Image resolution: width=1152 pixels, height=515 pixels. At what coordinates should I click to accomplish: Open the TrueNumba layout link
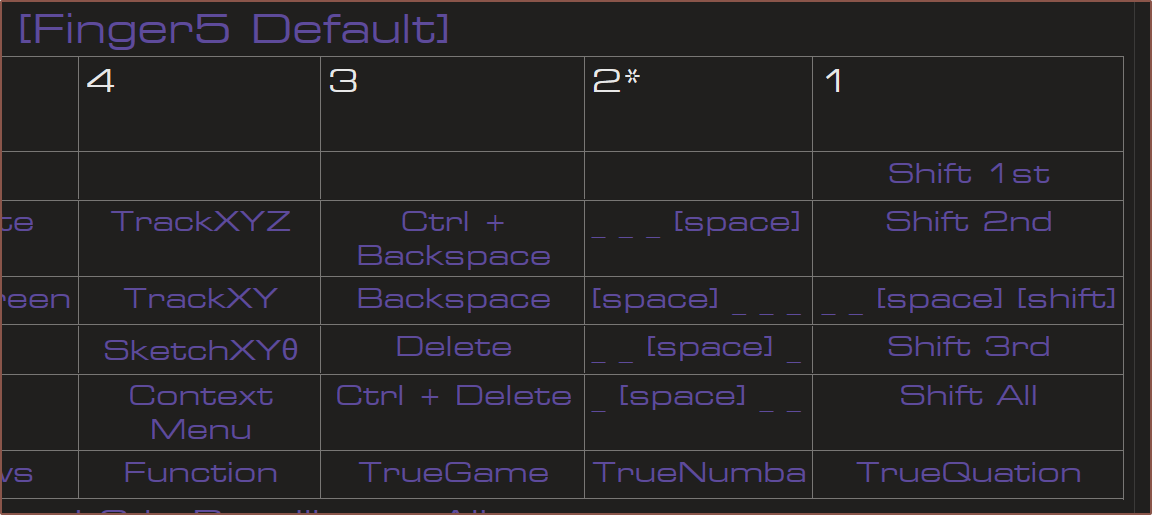tap(699, 472)
